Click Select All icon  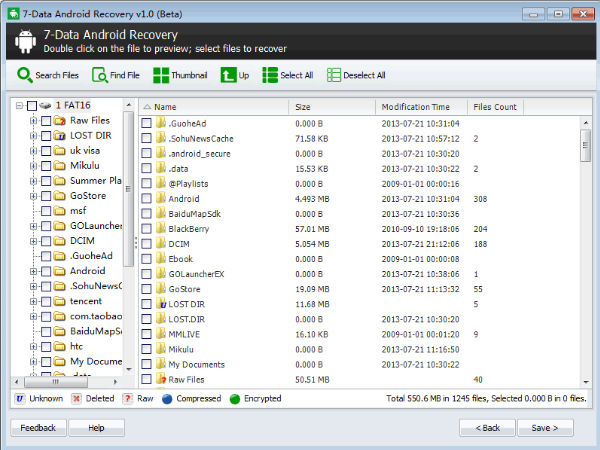(270, 75)
